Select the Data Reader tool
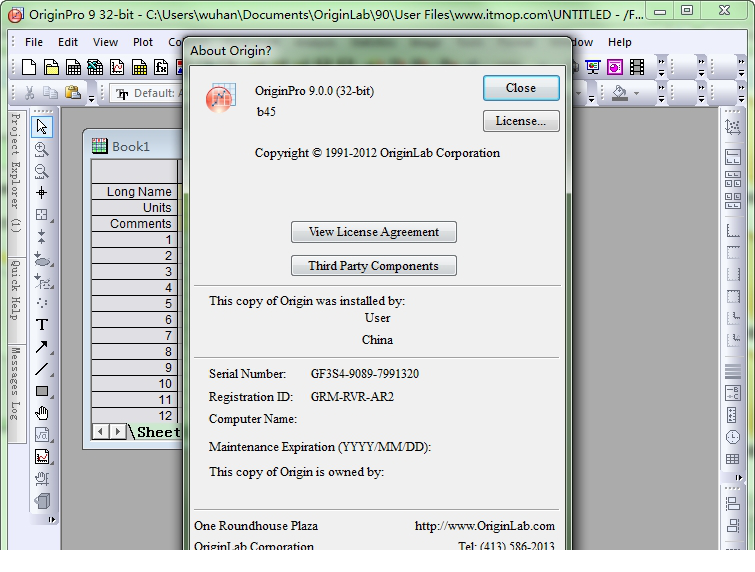755x572 pixels. [42, 215]
